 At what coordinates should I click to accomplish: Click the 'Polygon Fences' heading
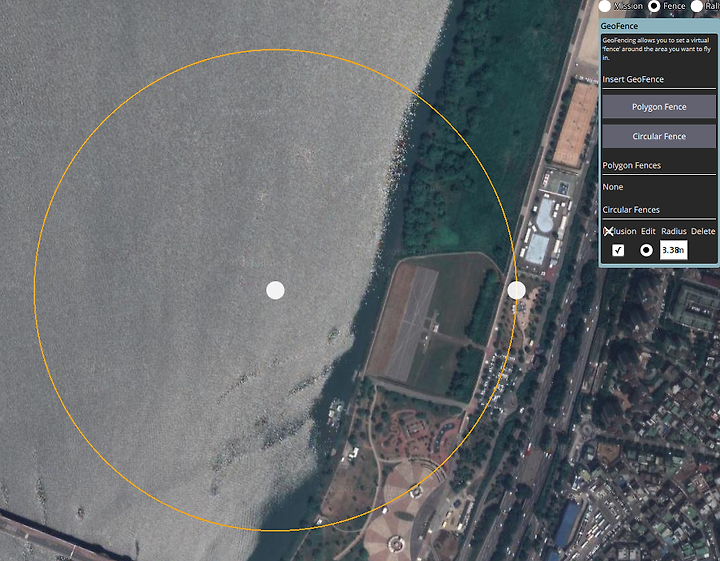click(x=631, y=166)
